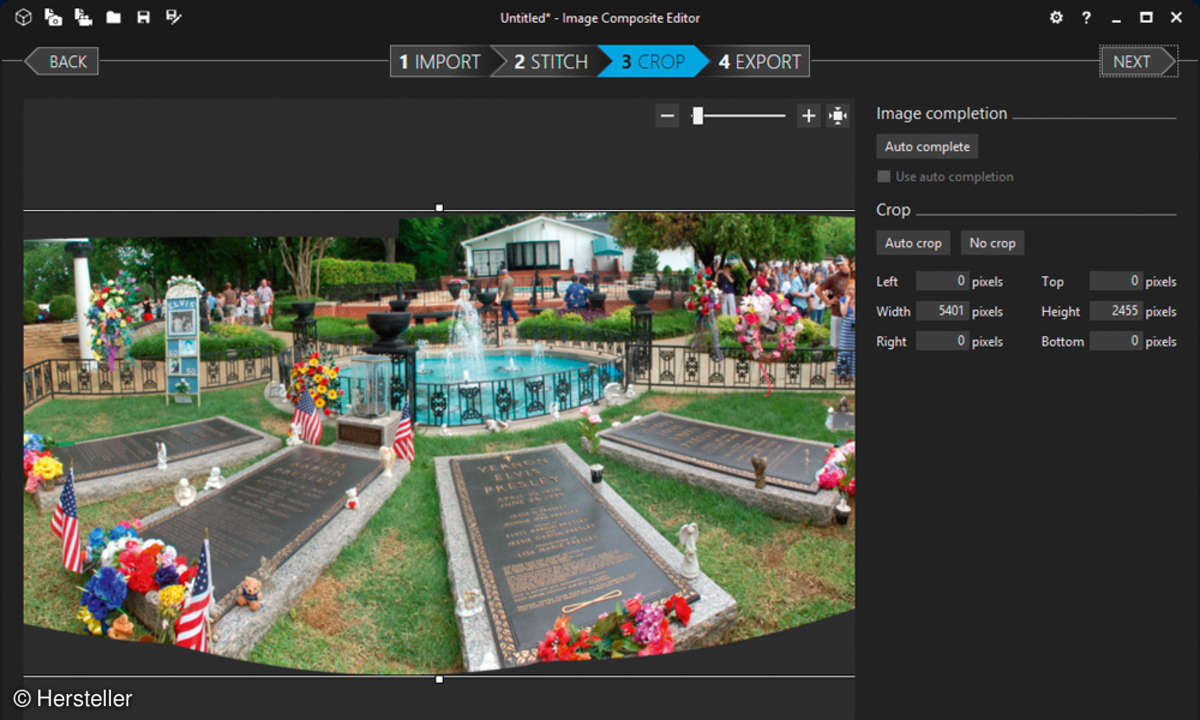Select step 3 Crop
The width and height of the screenshot is (1200, 720).
pos(653,61)
